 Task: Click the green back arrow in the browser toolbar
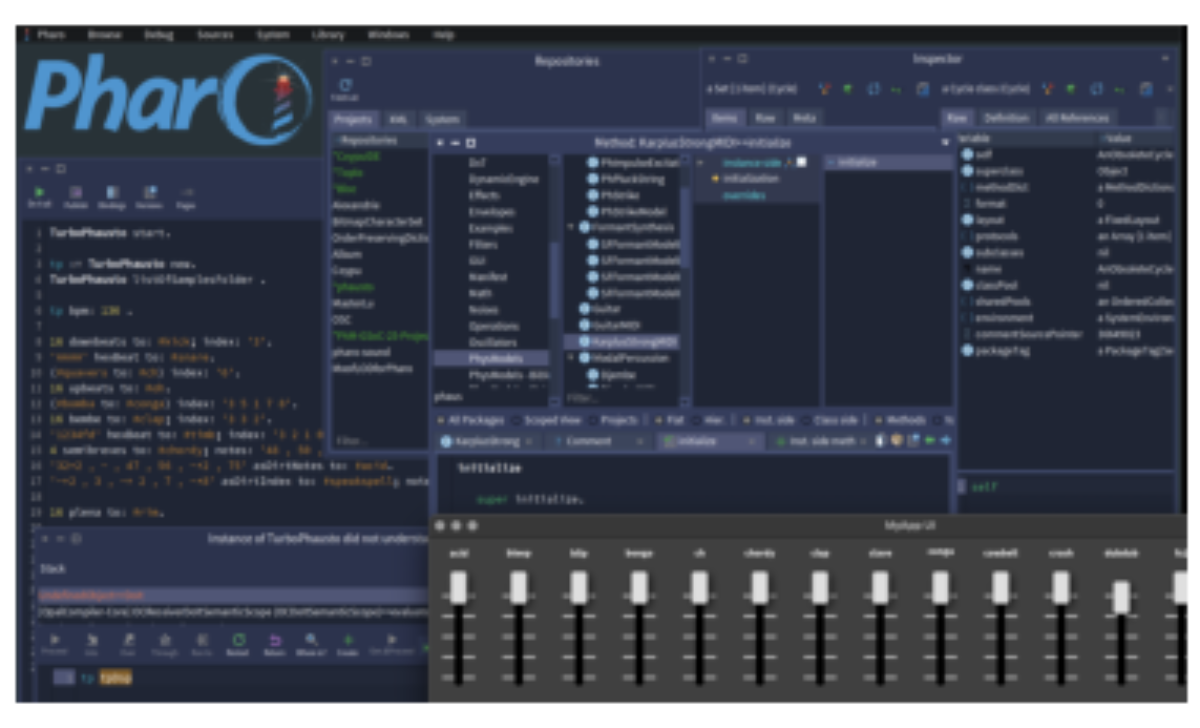click(930, 441)
